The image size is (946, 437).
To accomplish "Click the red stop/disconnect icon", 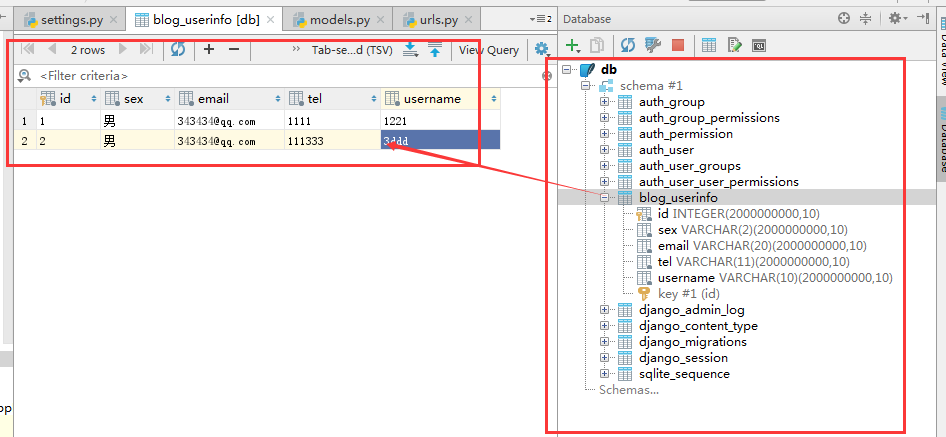I will click(x=678, y=45).
